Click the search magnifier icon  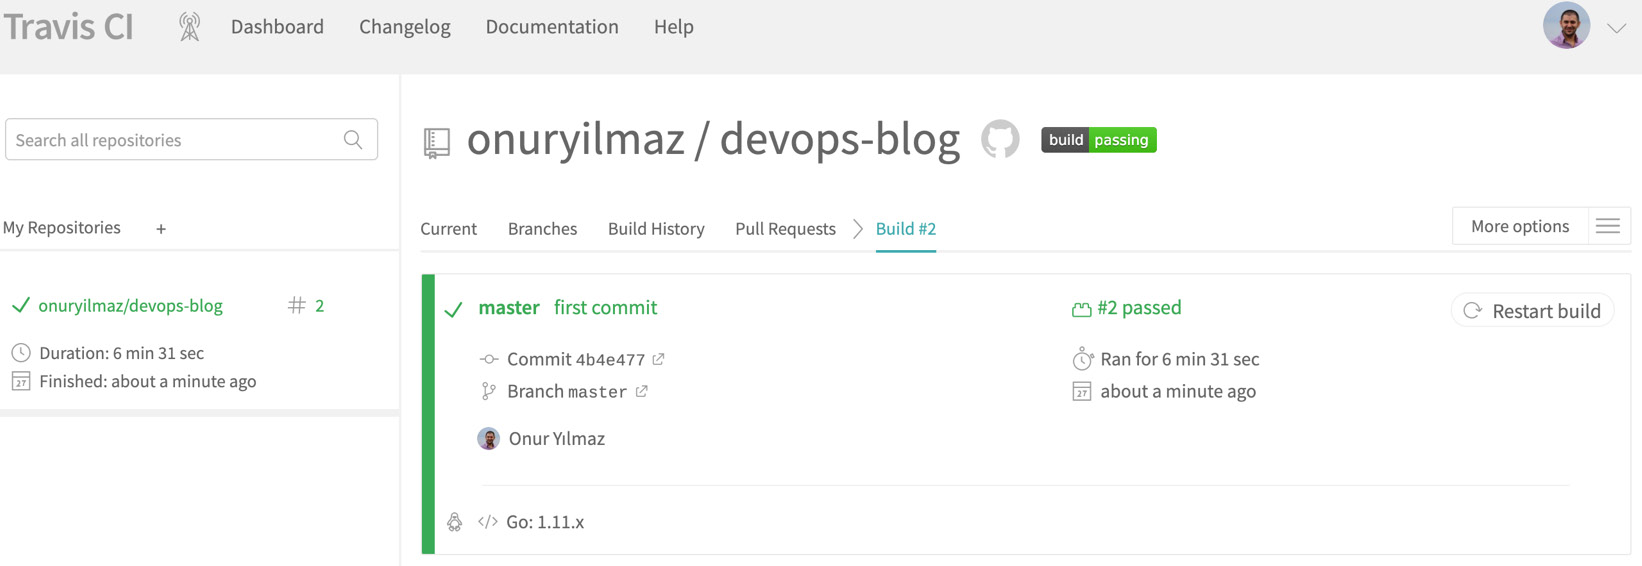click(x=353, y=140)
